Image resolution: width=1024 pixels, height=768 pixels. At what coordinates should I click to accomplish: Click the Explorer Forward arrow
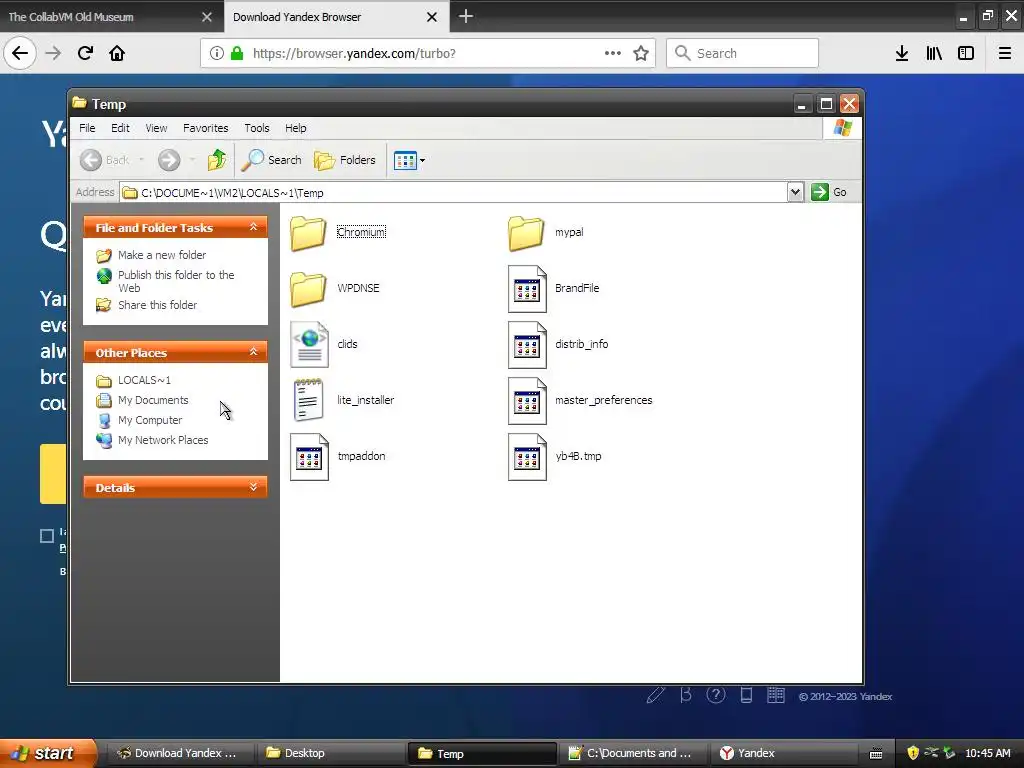169,160
